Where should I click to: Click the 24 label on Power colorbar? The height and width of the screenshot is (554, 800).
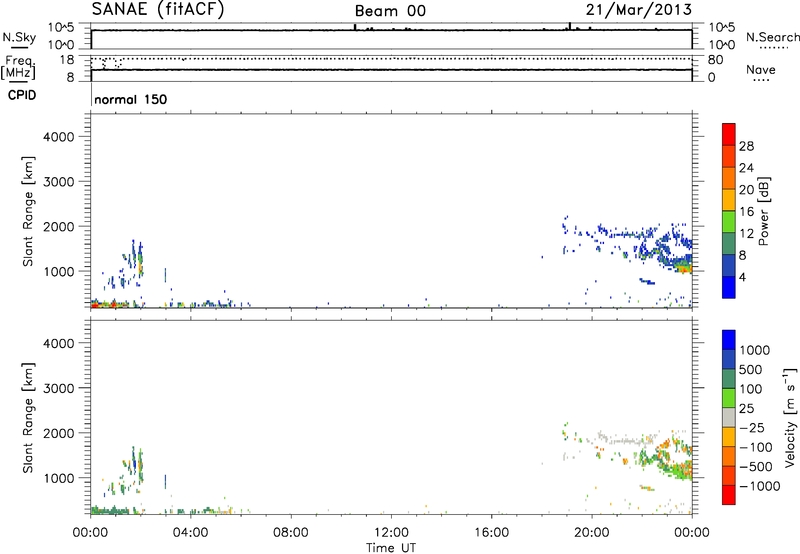click(746, 168)
